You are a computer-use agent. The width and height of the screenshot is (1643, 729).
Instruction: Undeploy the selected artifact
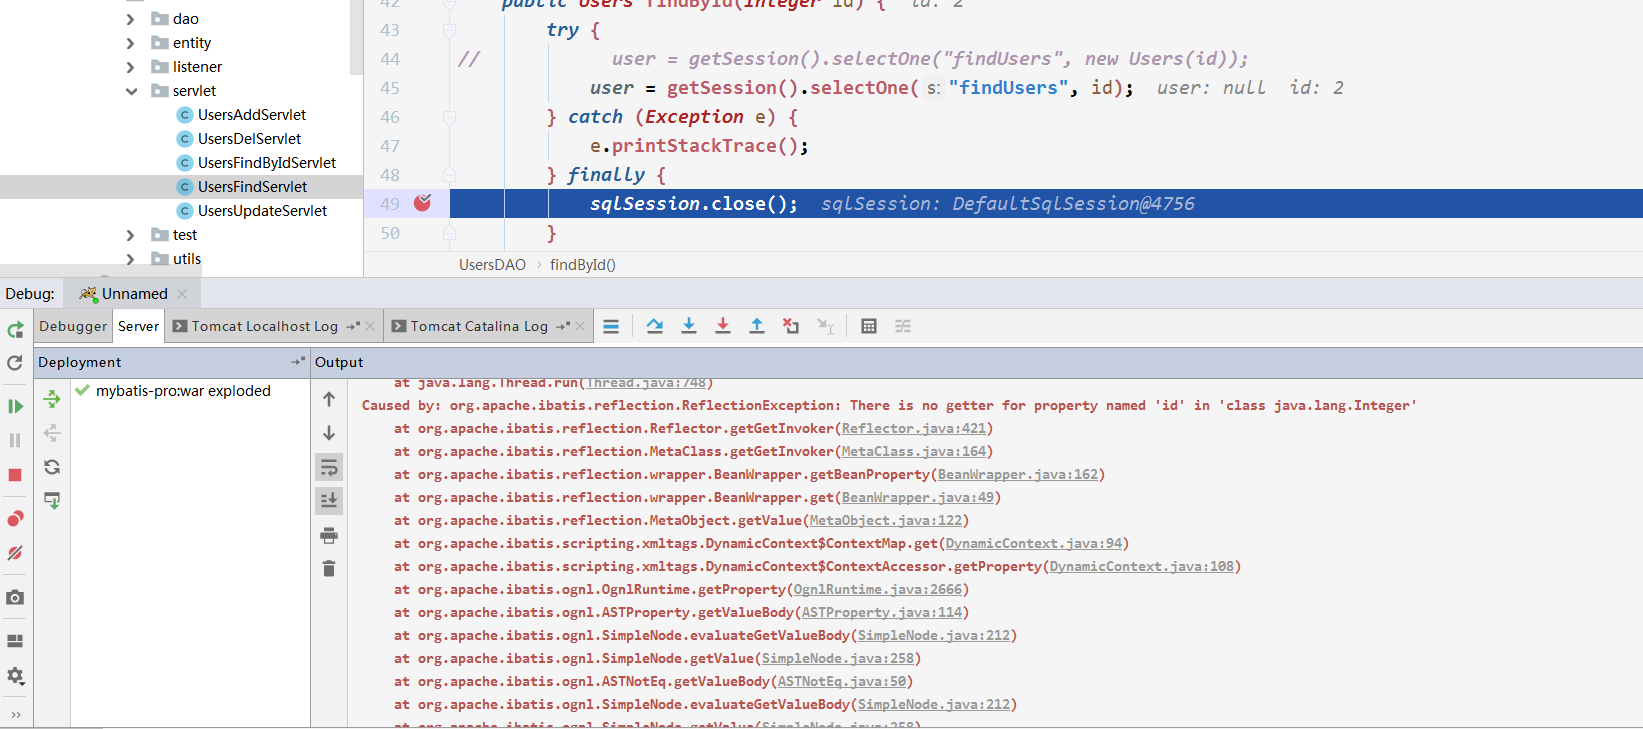pyautogui.click(x=52, y=433)
